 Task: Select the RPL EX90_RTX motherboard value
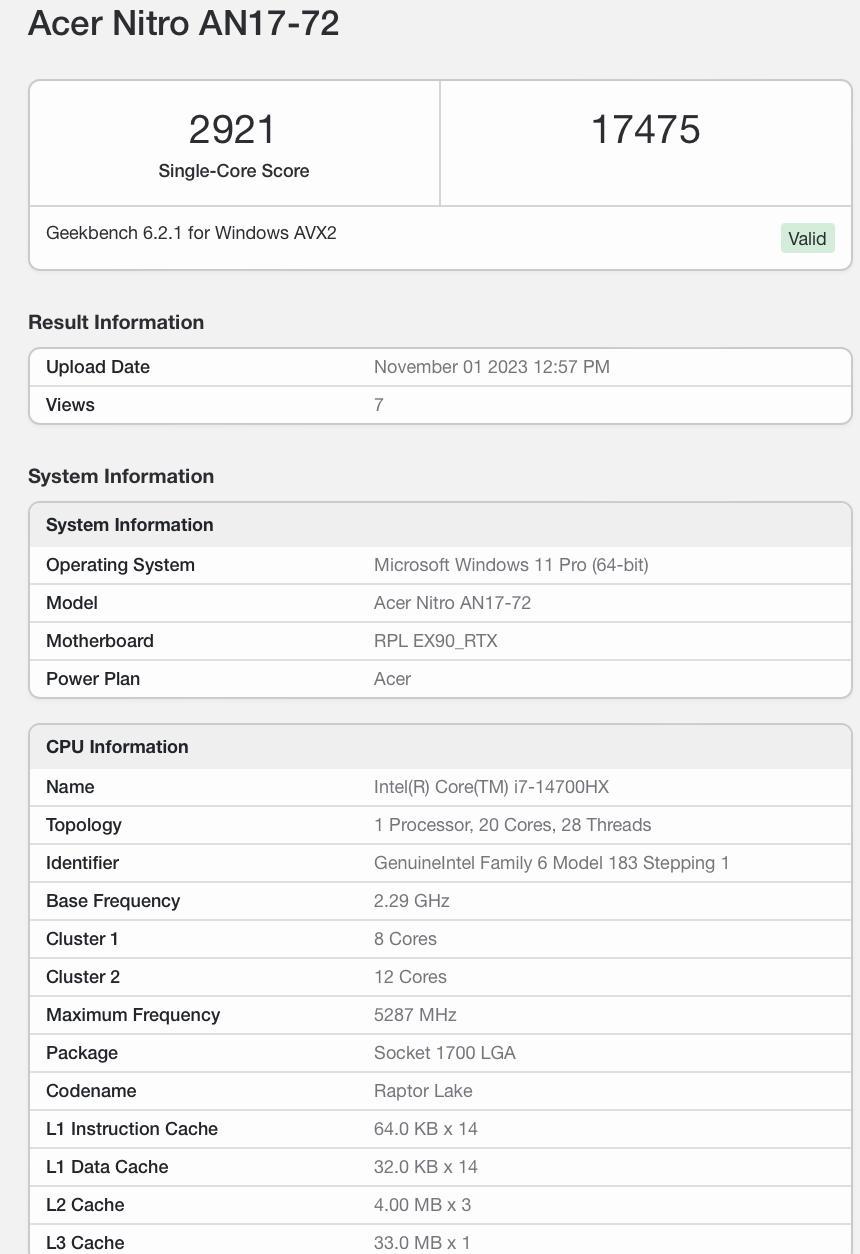click(x=436, y=641)
